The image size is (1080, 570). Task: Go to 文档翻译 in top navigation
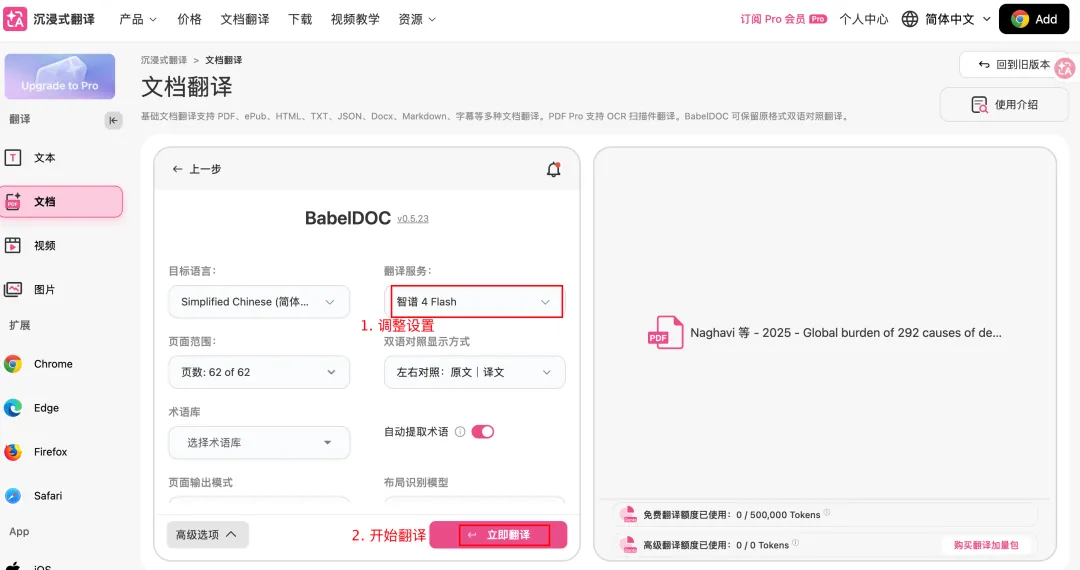(245, 19)
